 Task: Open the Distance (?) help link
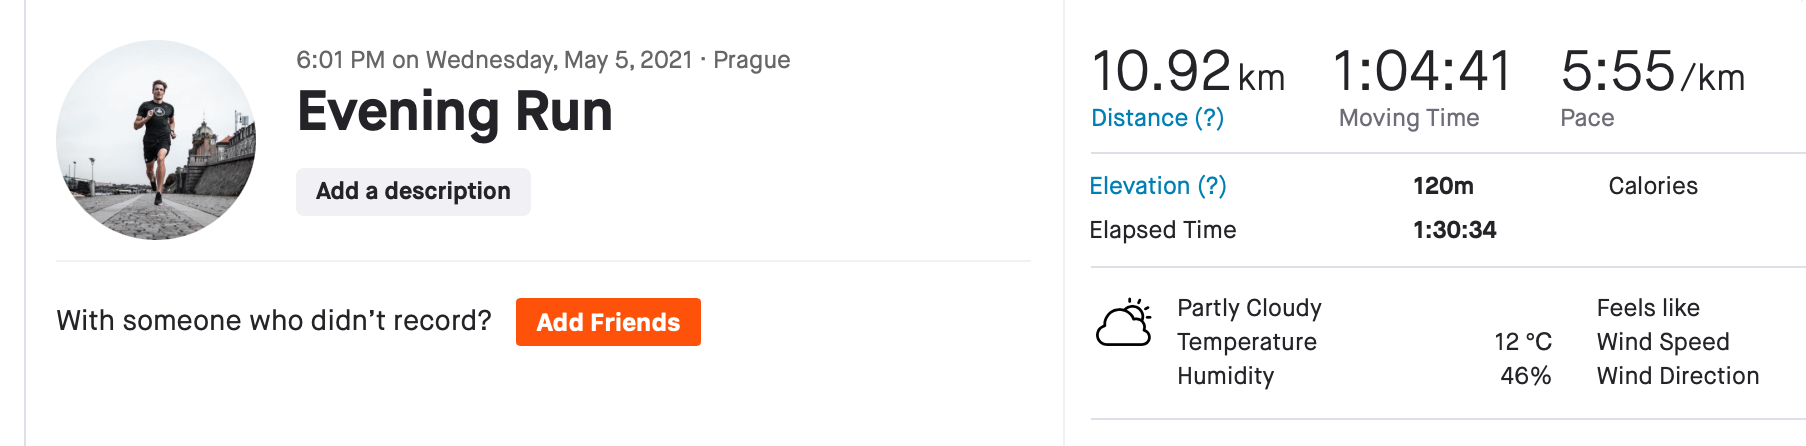coord(1157,118)
